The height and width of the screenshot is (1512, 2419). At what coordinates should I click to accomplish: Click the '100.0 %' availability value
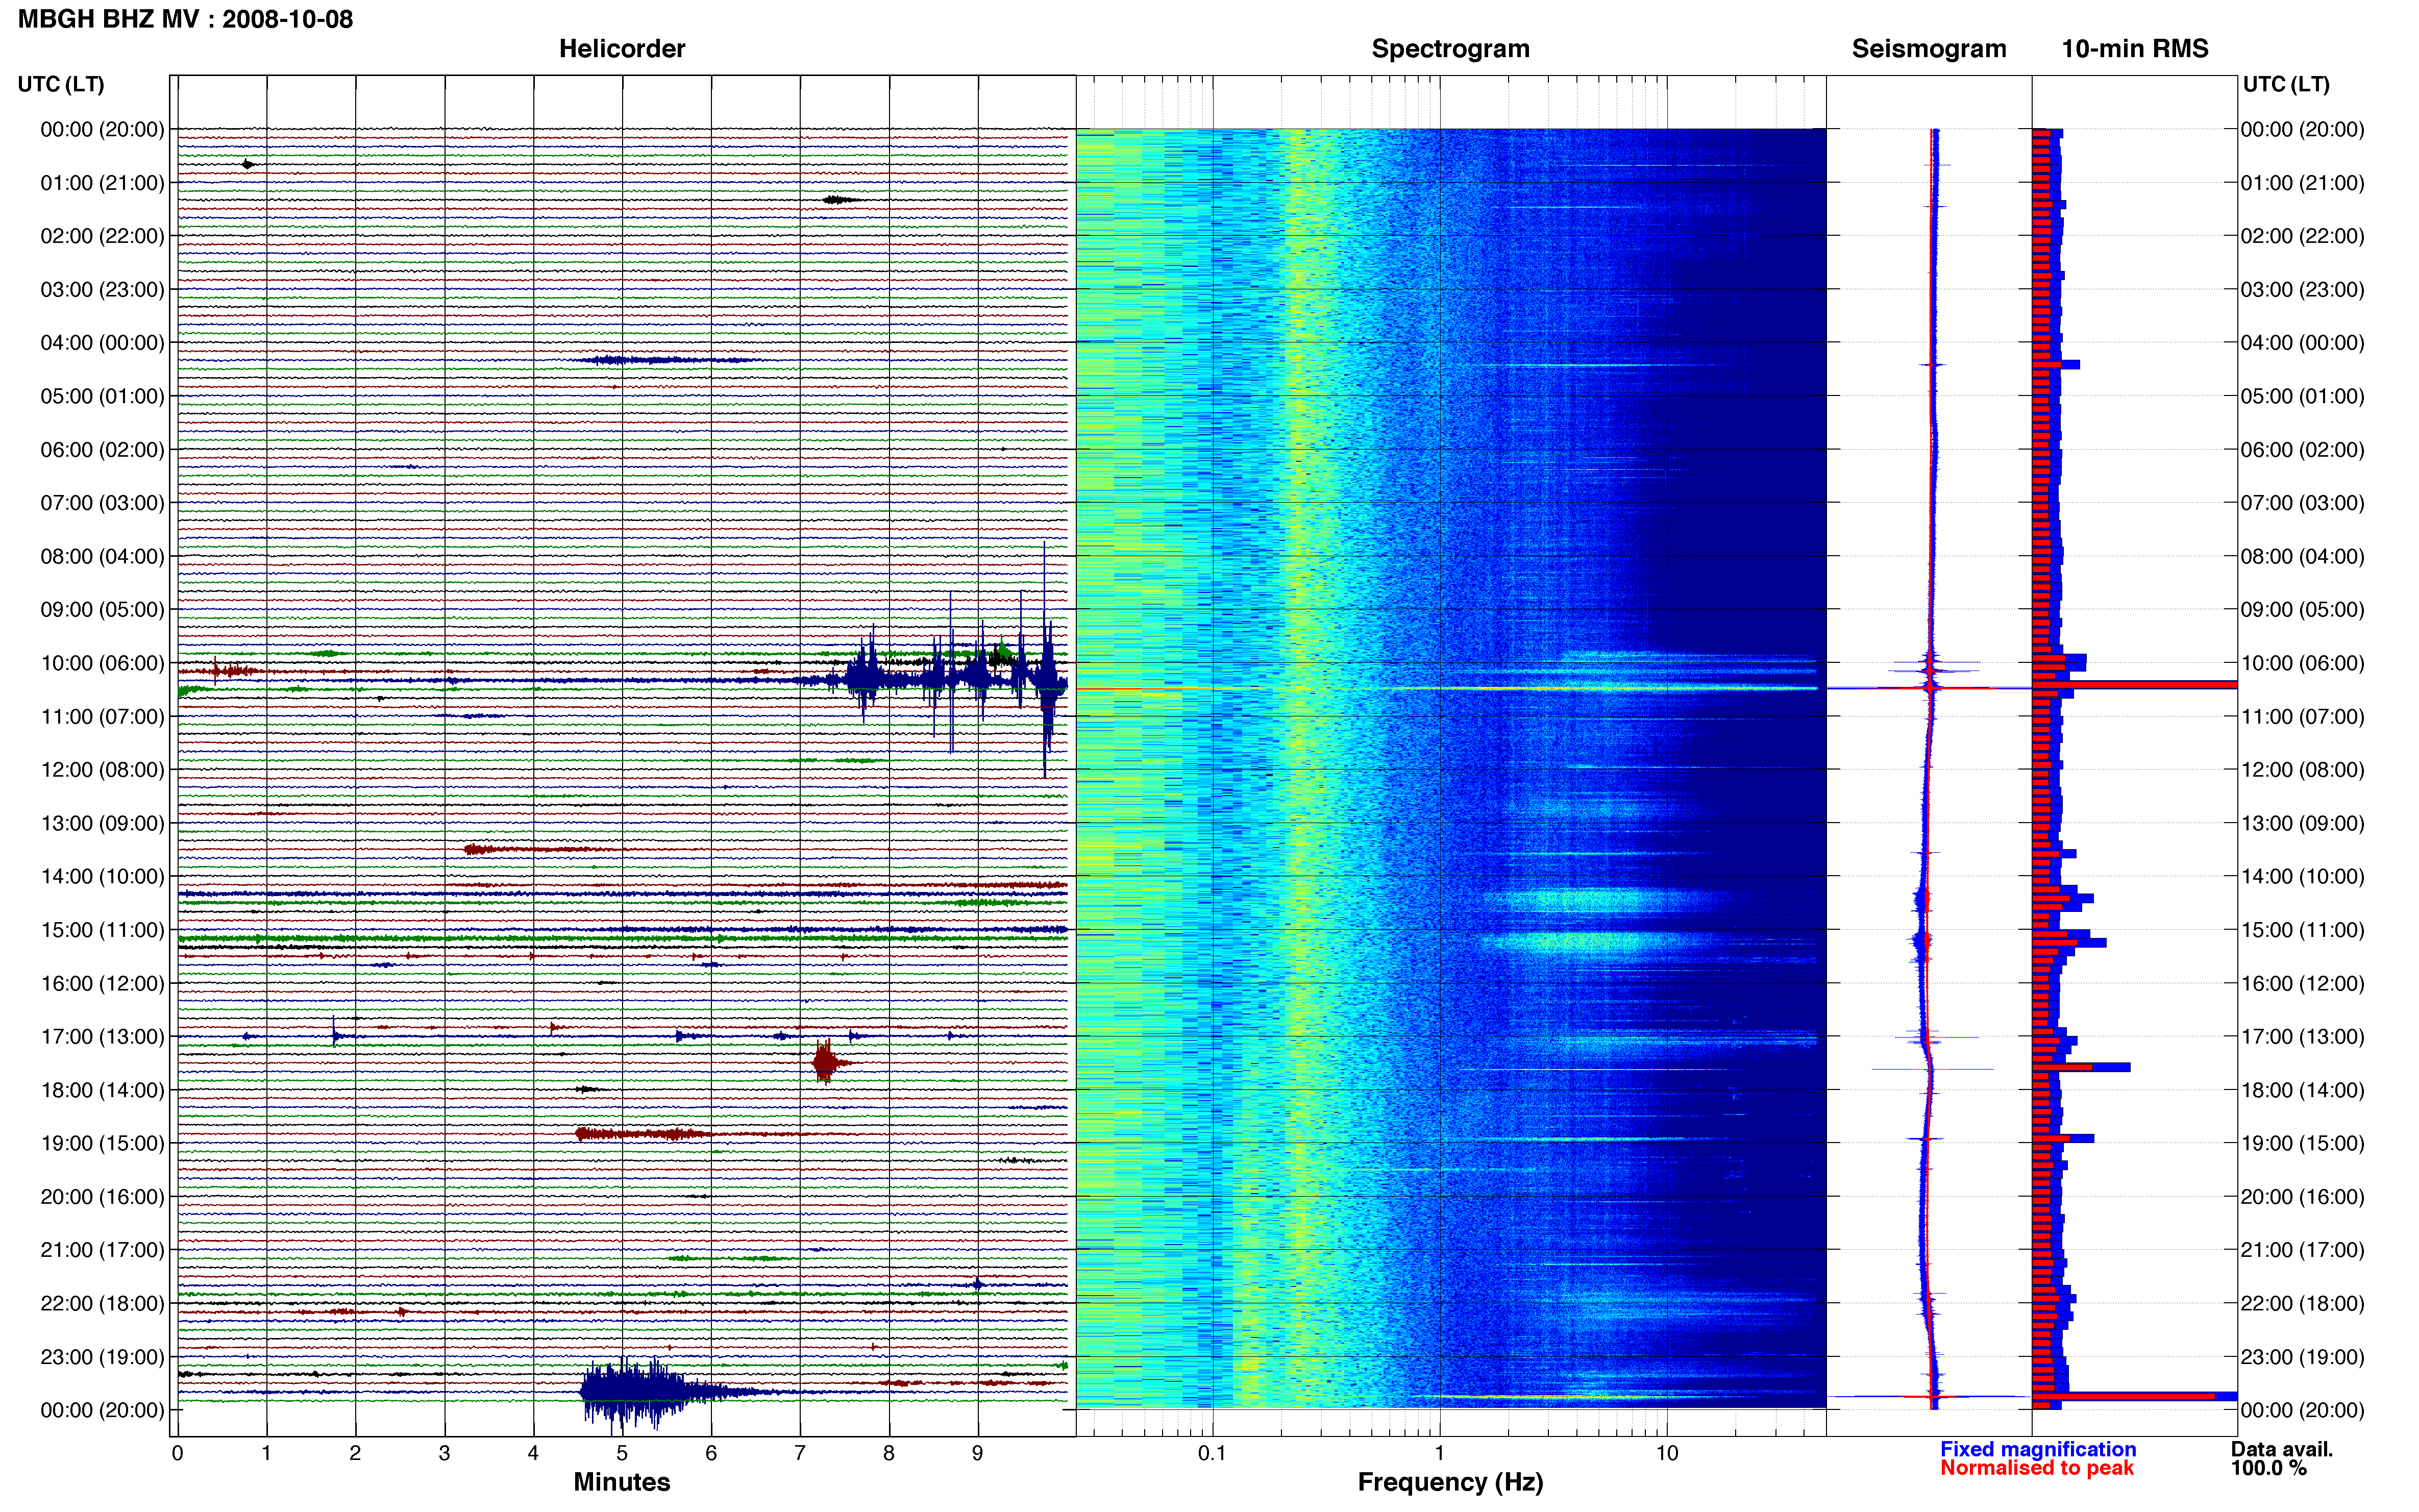(x=2268, y=1468)
